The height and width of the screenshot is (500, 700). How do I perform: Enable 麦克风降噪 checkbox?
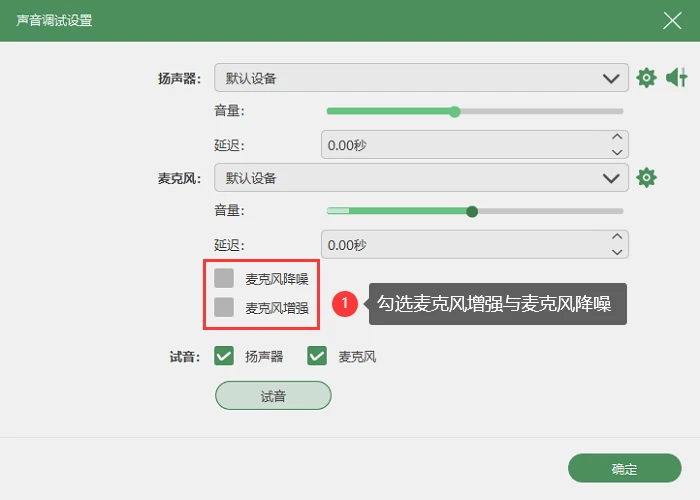tap(224, 278)
